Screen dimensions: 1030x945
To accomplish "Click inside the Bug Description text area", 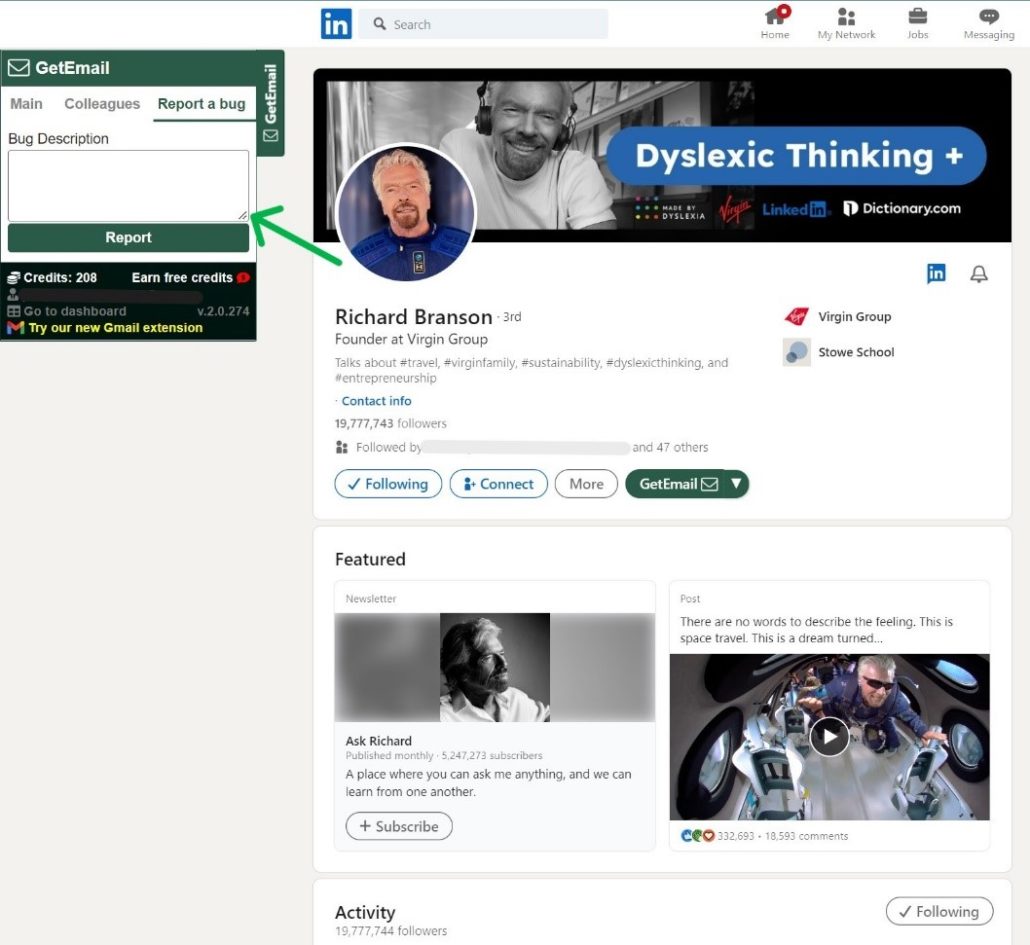I will (128, 185).
